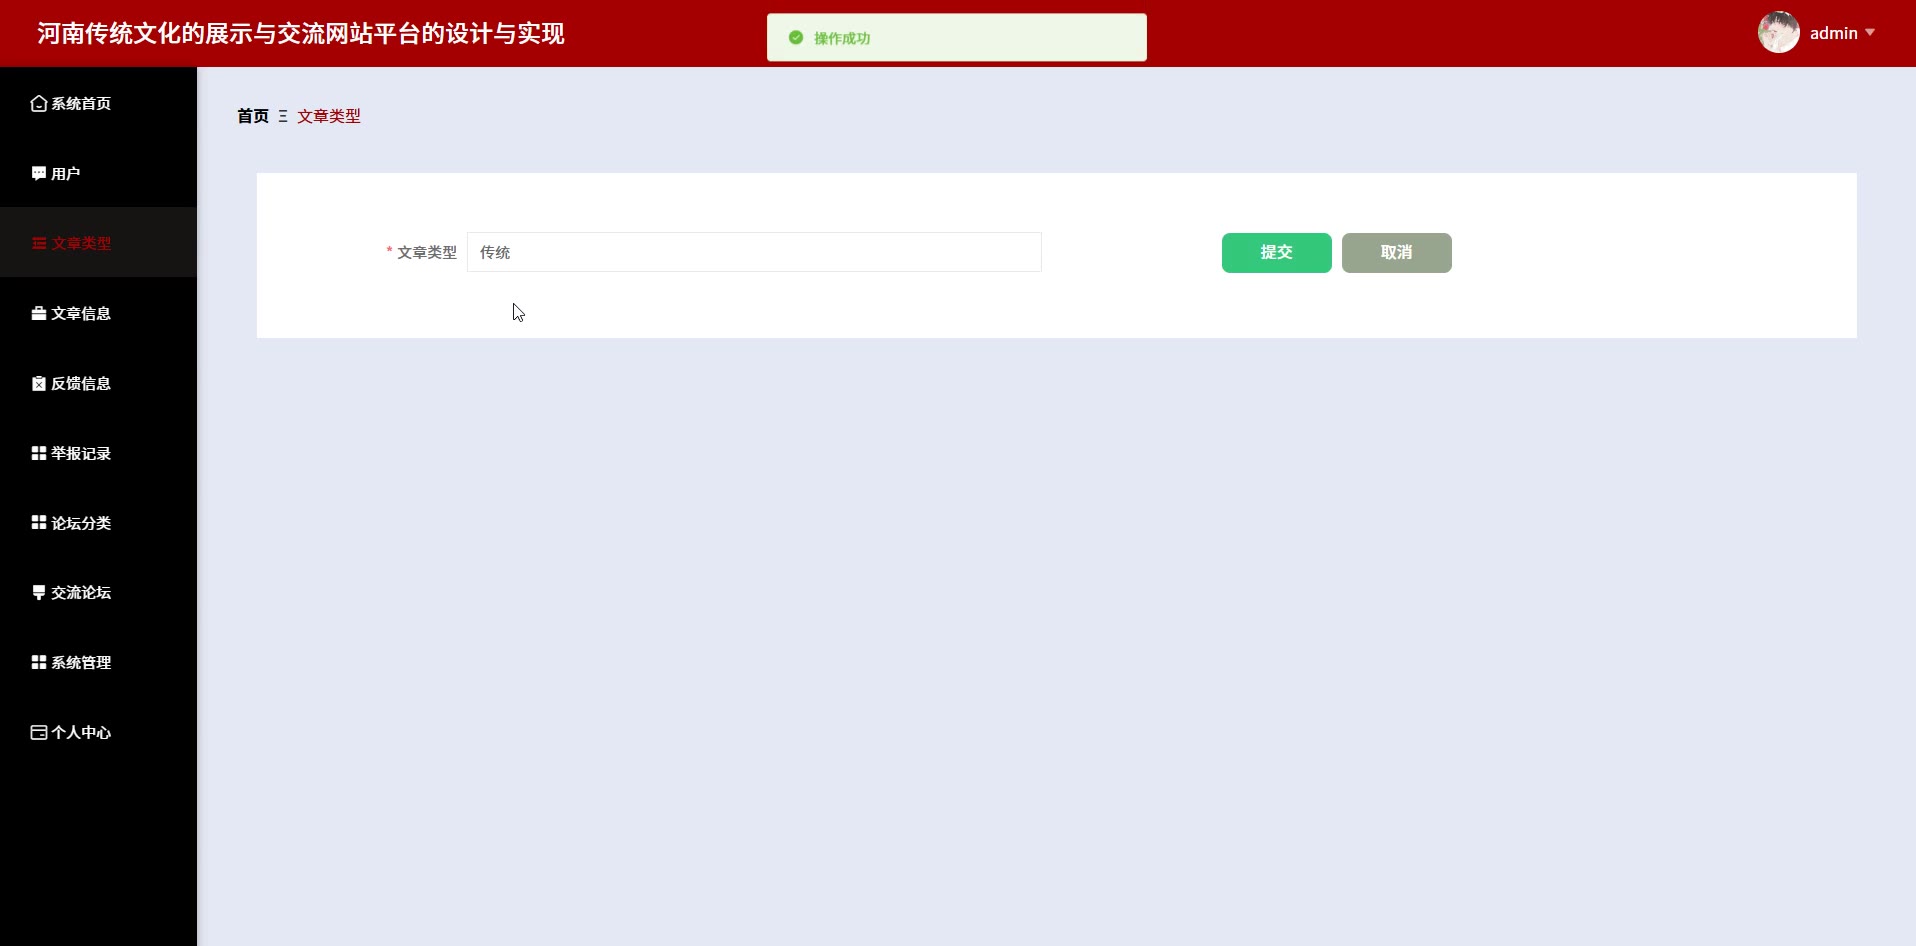Screen dimensions: 1916x946
Task: Click the icon beside 交流论坛
Action: pos(39,592)
